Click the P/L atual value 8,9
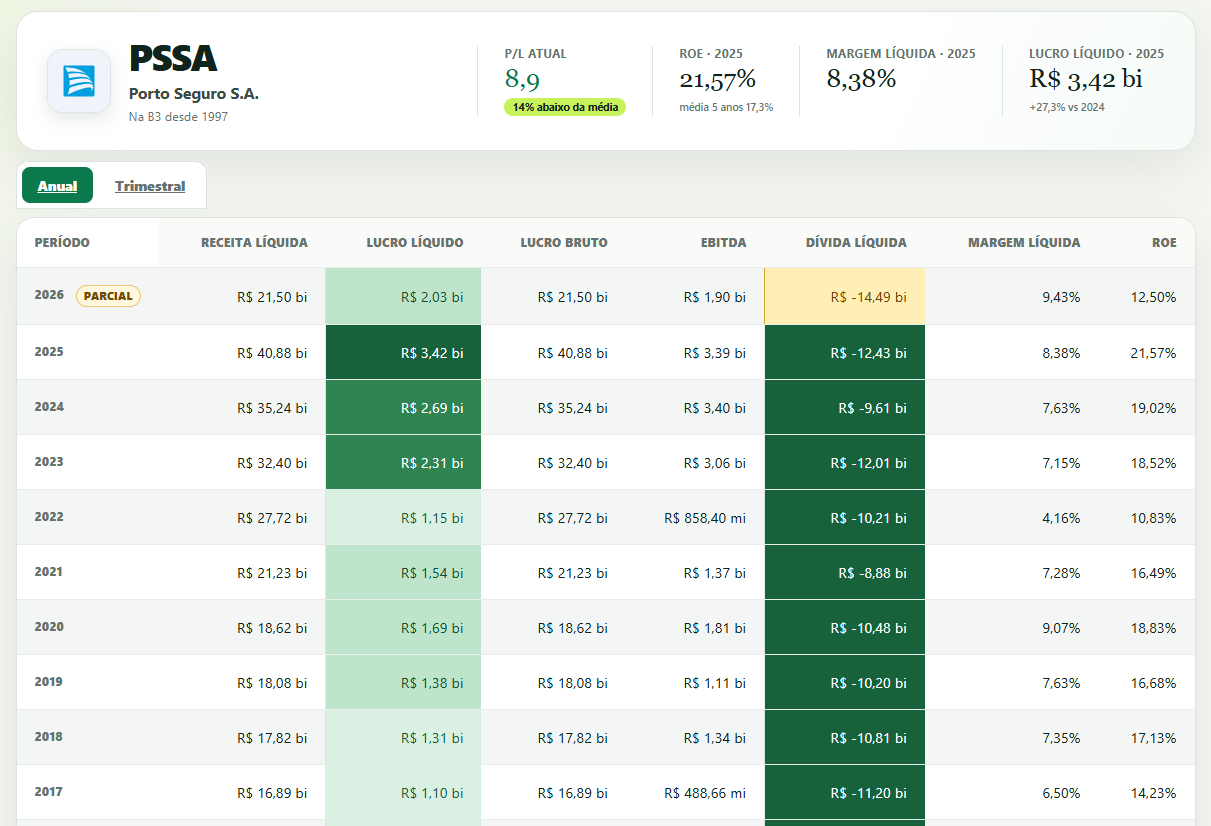 coord(522,80)
